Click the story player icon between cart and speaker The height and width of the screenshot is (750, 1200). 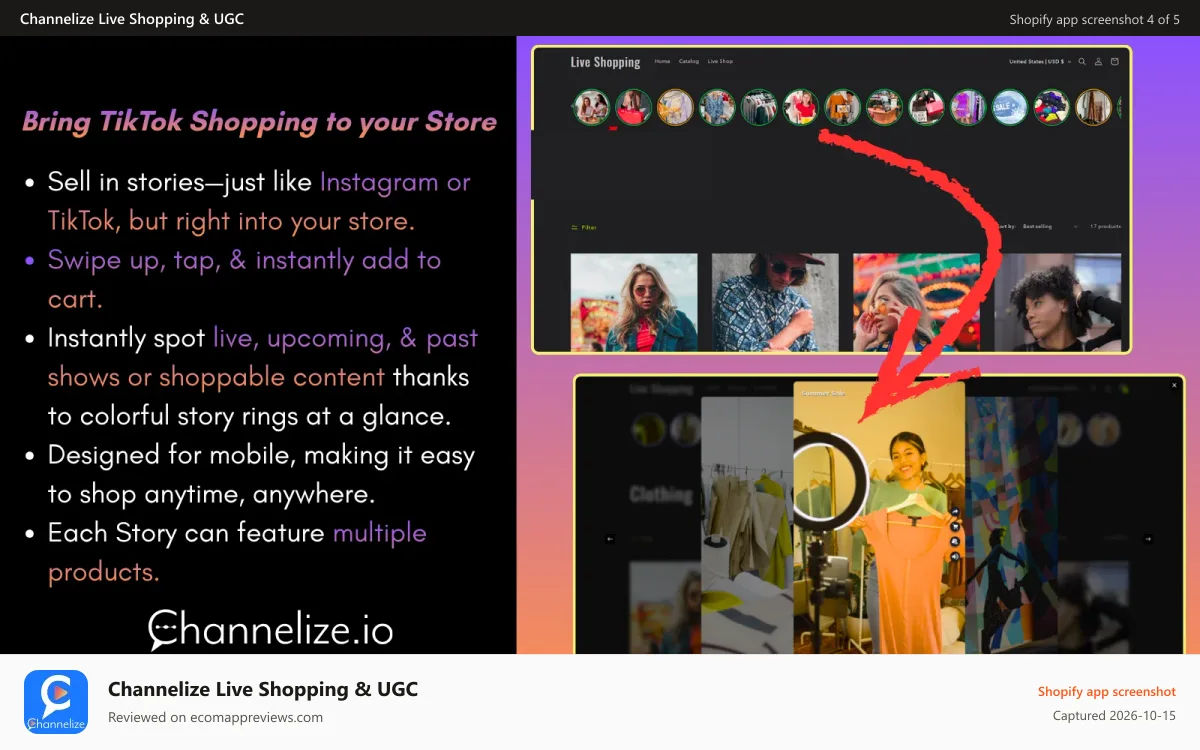(955, 541)
